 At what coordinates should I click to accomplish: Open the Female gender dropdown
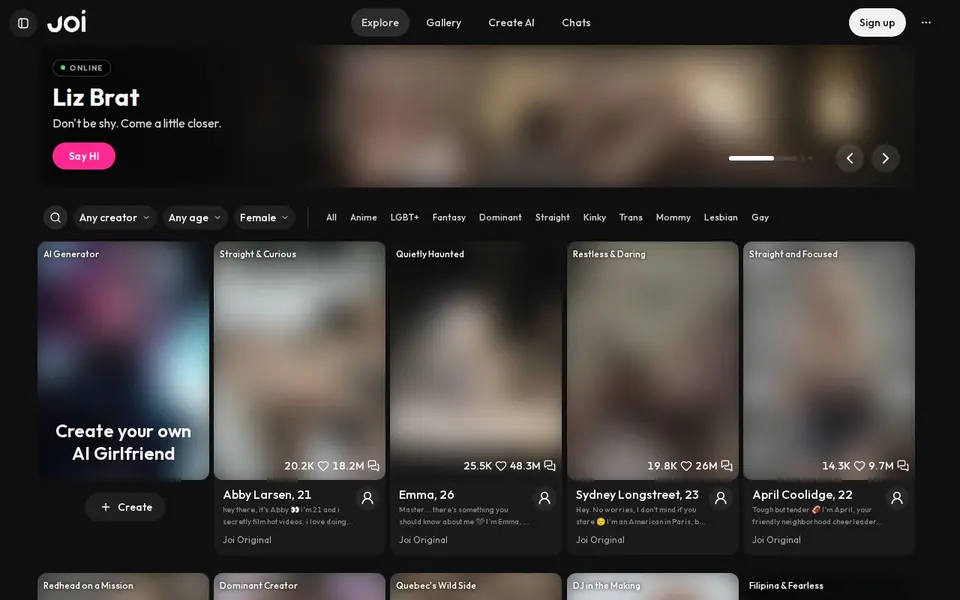[264, 217]
